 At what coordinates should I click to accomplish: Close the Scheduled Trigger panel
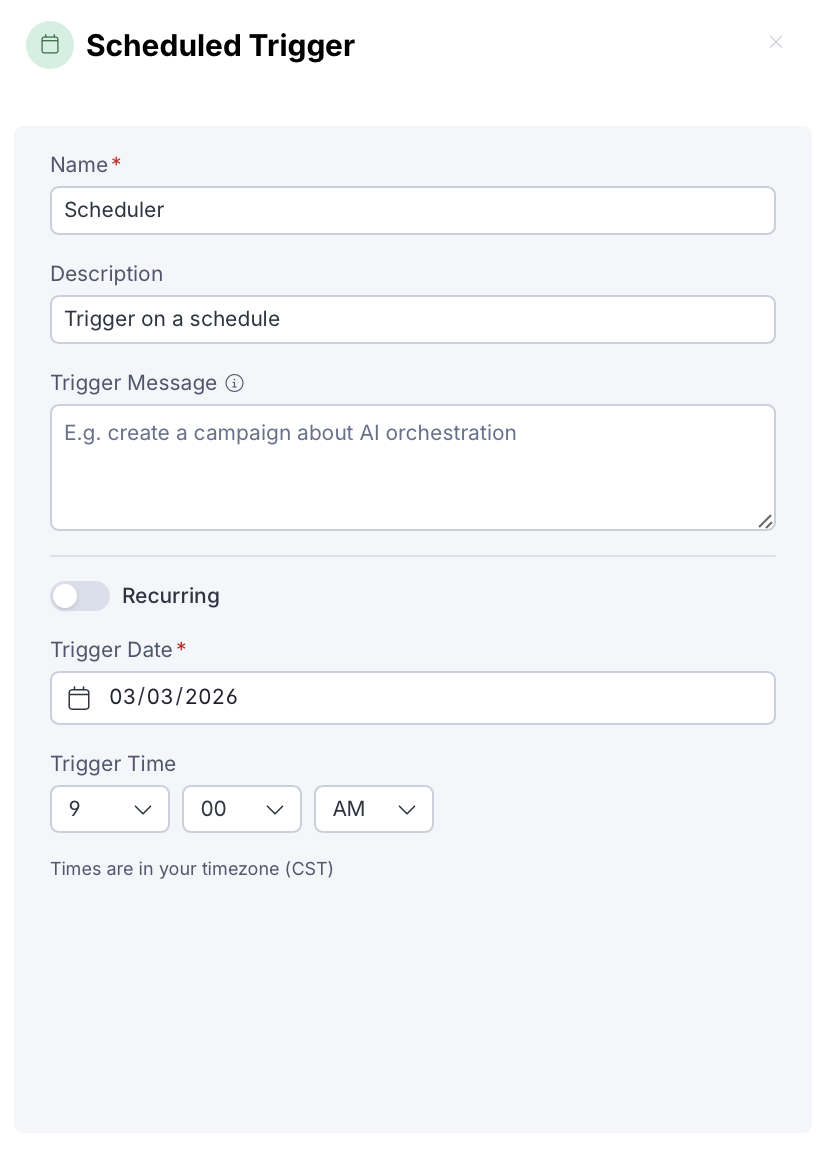pos(776,42)
